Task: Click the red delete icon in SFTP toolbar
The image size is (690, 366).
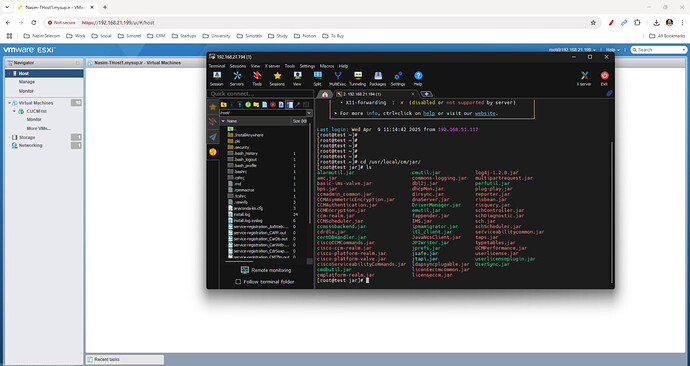Action: click(x=273, y=104)
